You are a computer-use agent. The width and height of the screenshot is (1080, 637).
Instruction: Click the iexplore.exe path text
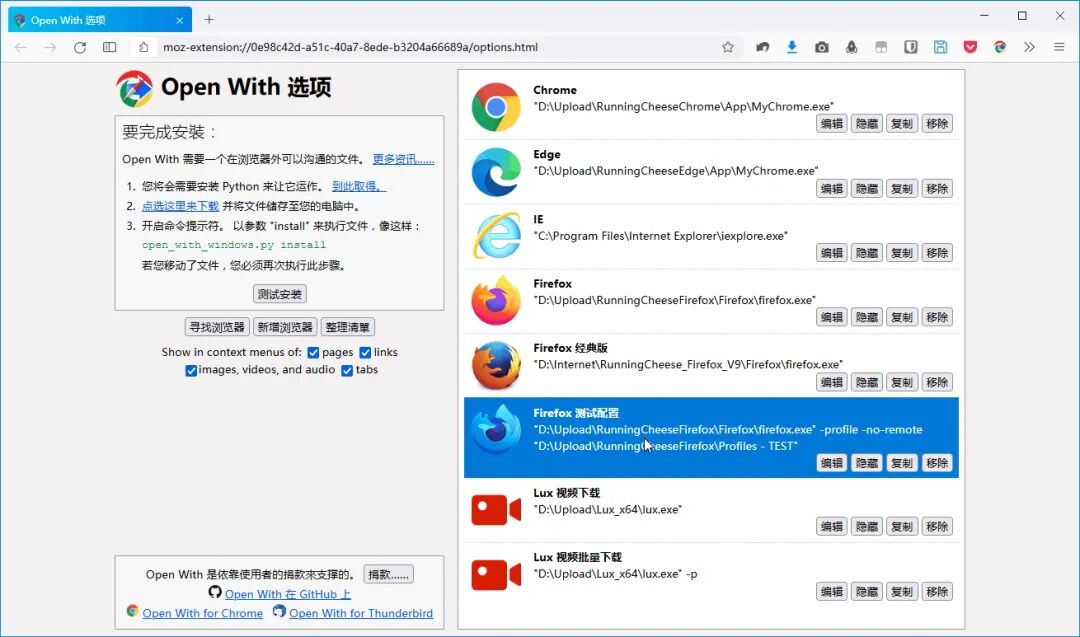coord(661,236)
